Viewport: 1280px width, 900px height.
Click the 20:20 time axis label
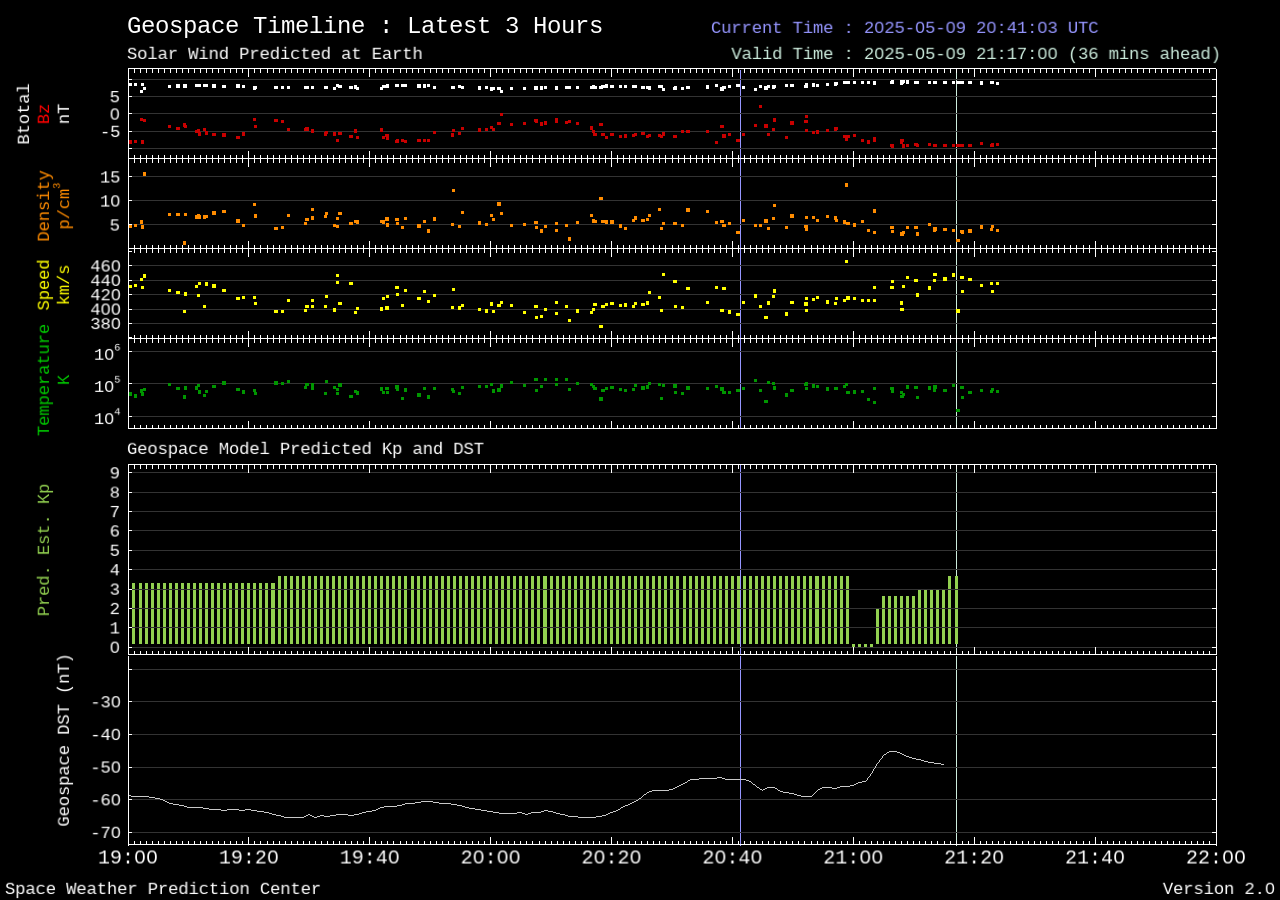[x=612, y=857]
